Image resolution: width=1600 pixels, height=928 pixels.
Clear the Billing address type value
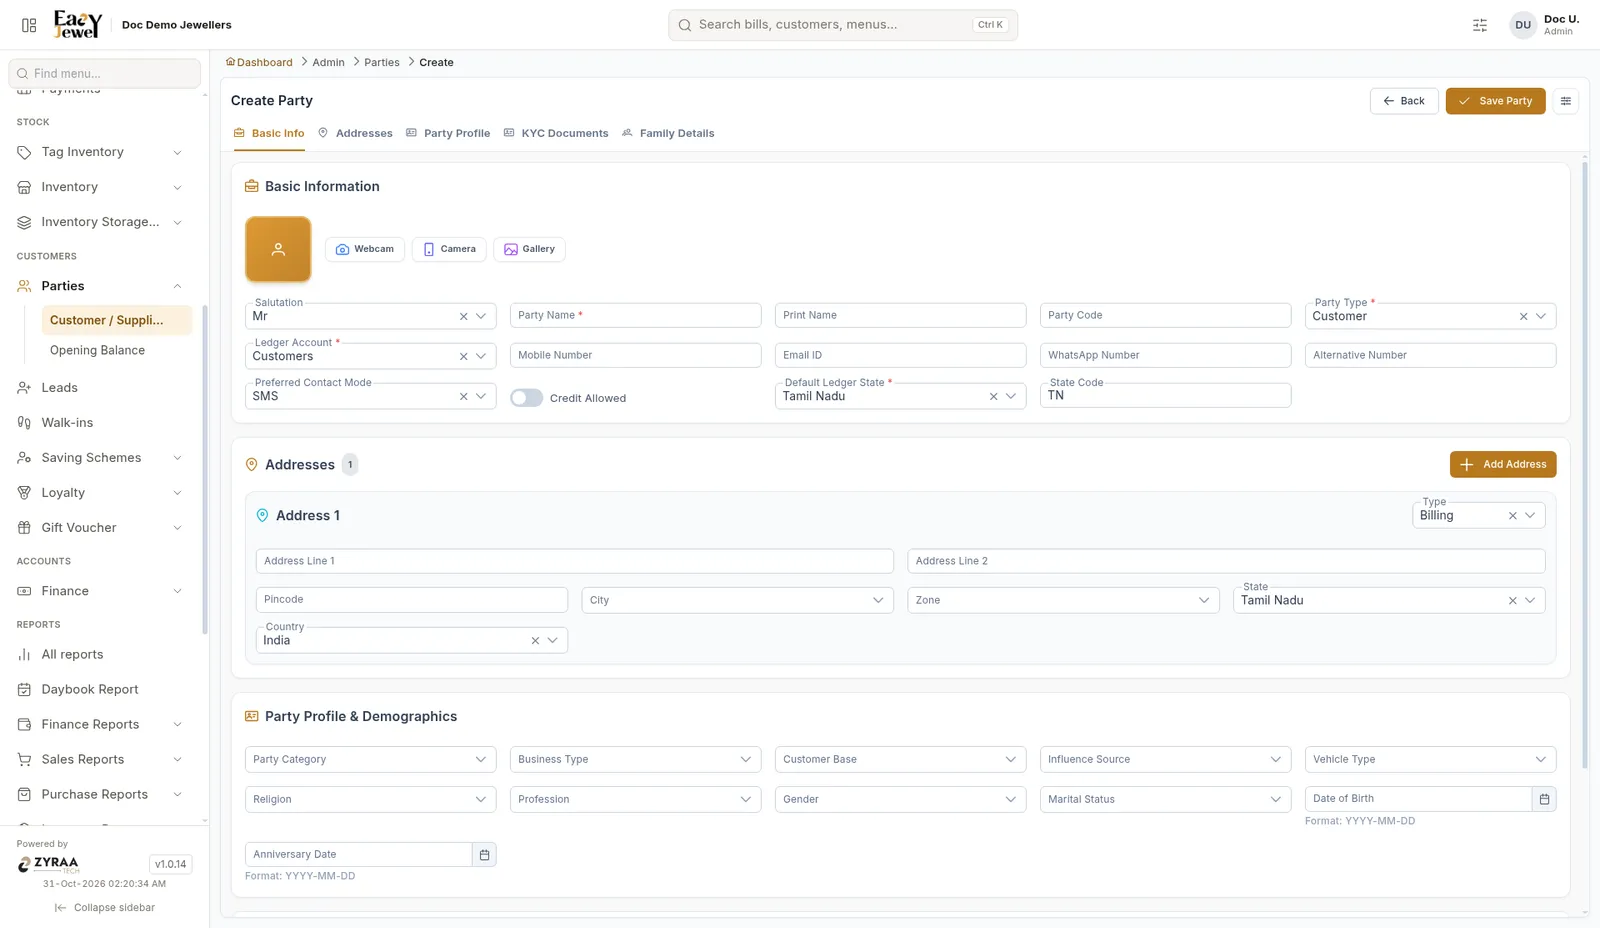(1512, 516)
